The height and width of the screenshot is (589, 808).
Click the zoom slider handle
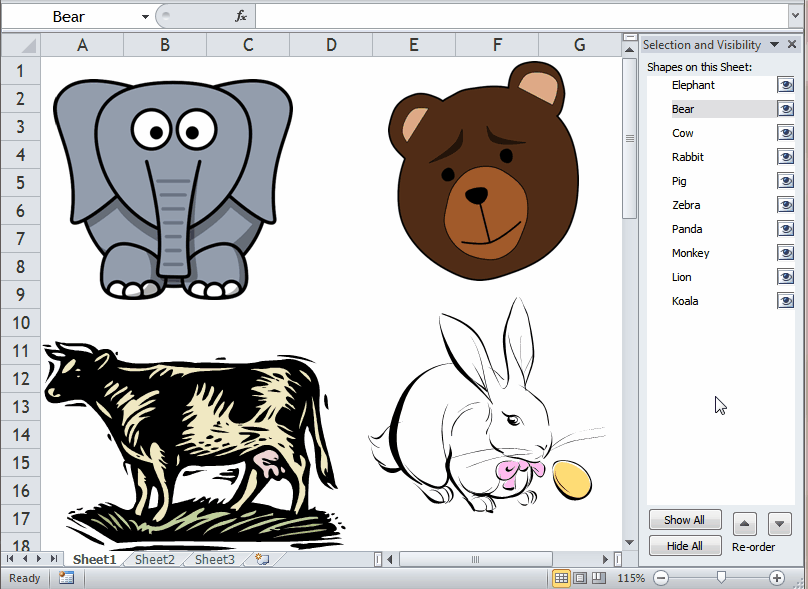click(721, 578)
